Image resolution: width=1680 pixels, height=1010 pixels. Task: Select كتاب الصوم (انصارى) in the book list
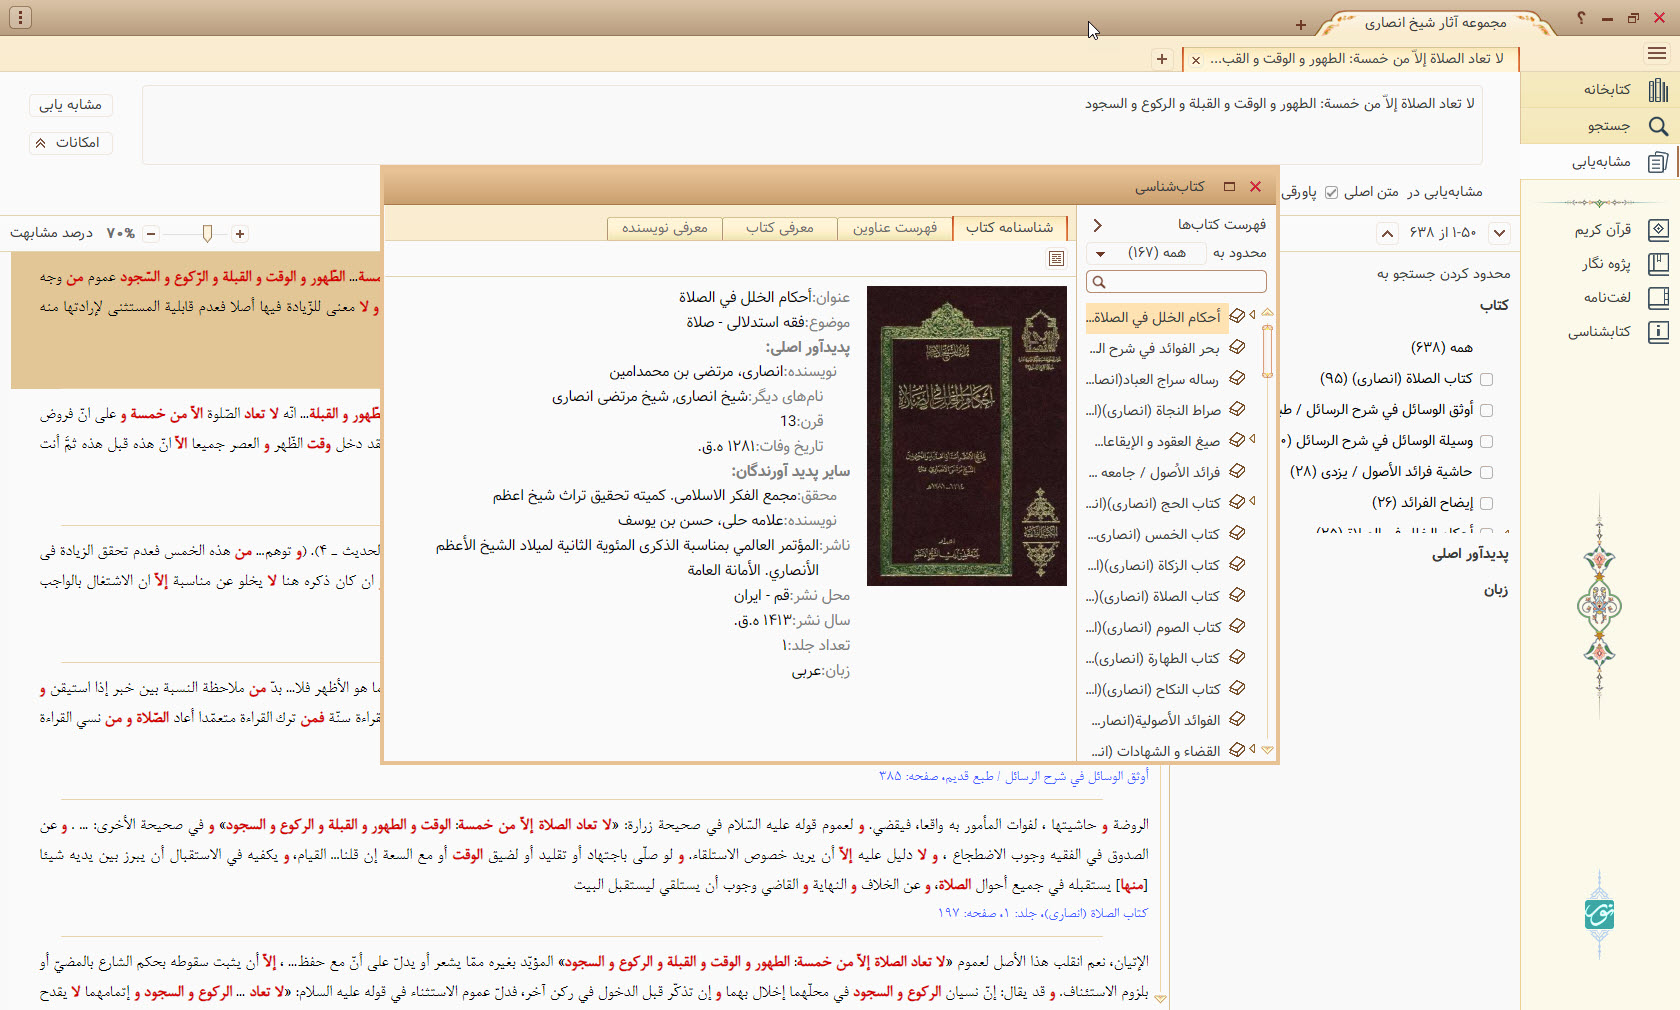click(1155, 627)
